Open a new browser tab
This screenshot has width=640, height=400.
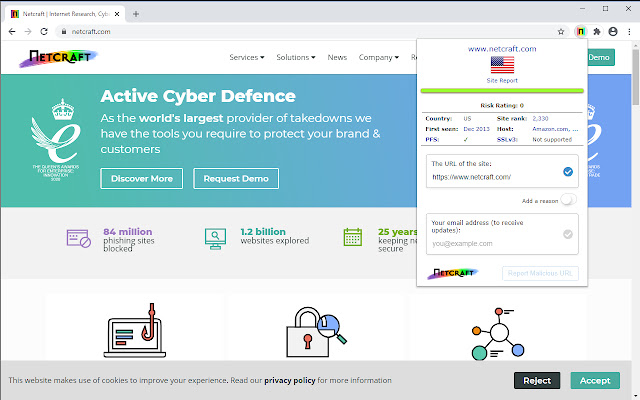pyautogui.click(x=136, y=13)
